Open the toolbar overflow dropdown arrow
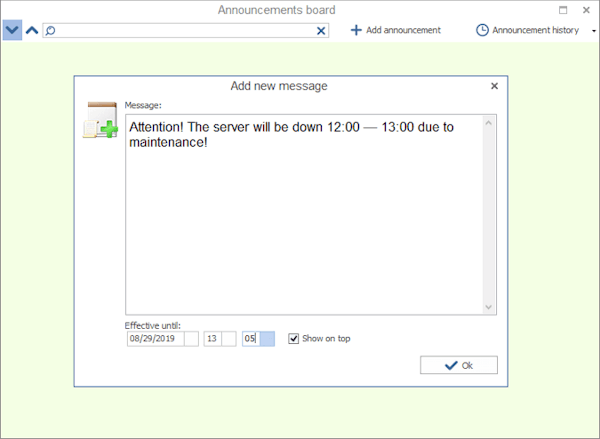600x439 pixels. tap(594, 31)
